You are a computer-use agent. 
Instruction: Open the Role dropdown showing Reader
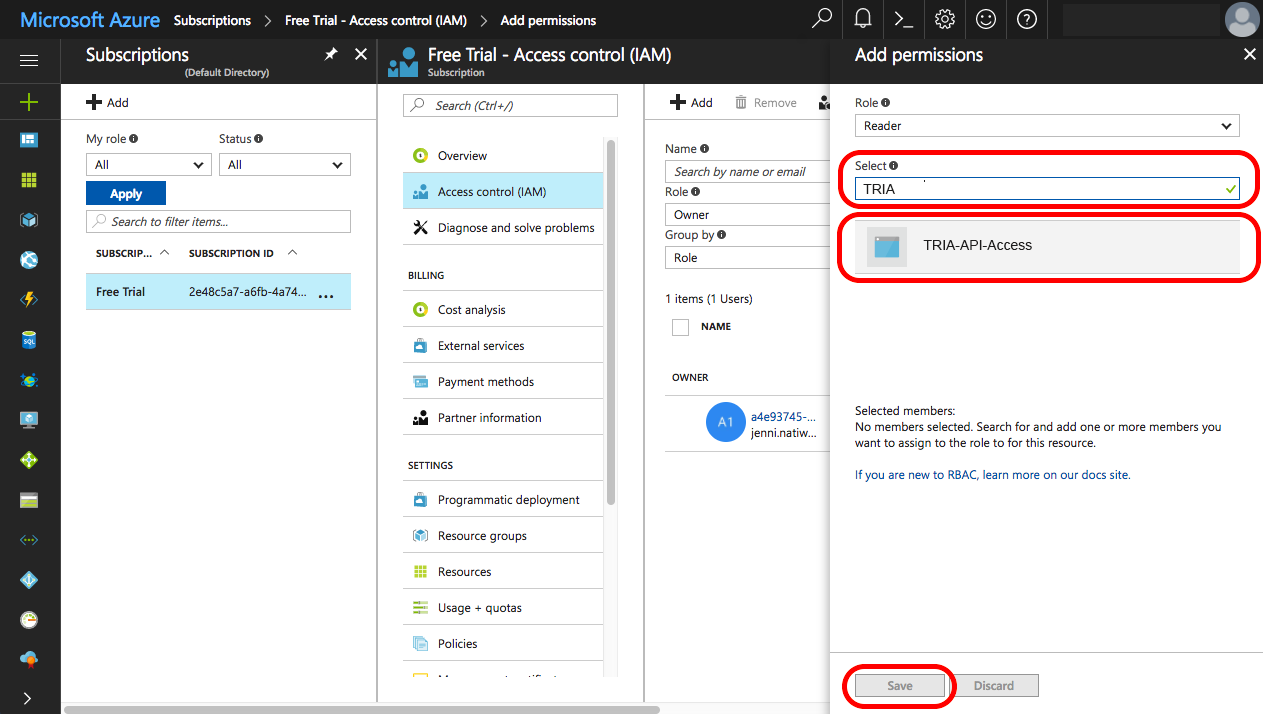pyautogui.click(x=1047, y=126)
